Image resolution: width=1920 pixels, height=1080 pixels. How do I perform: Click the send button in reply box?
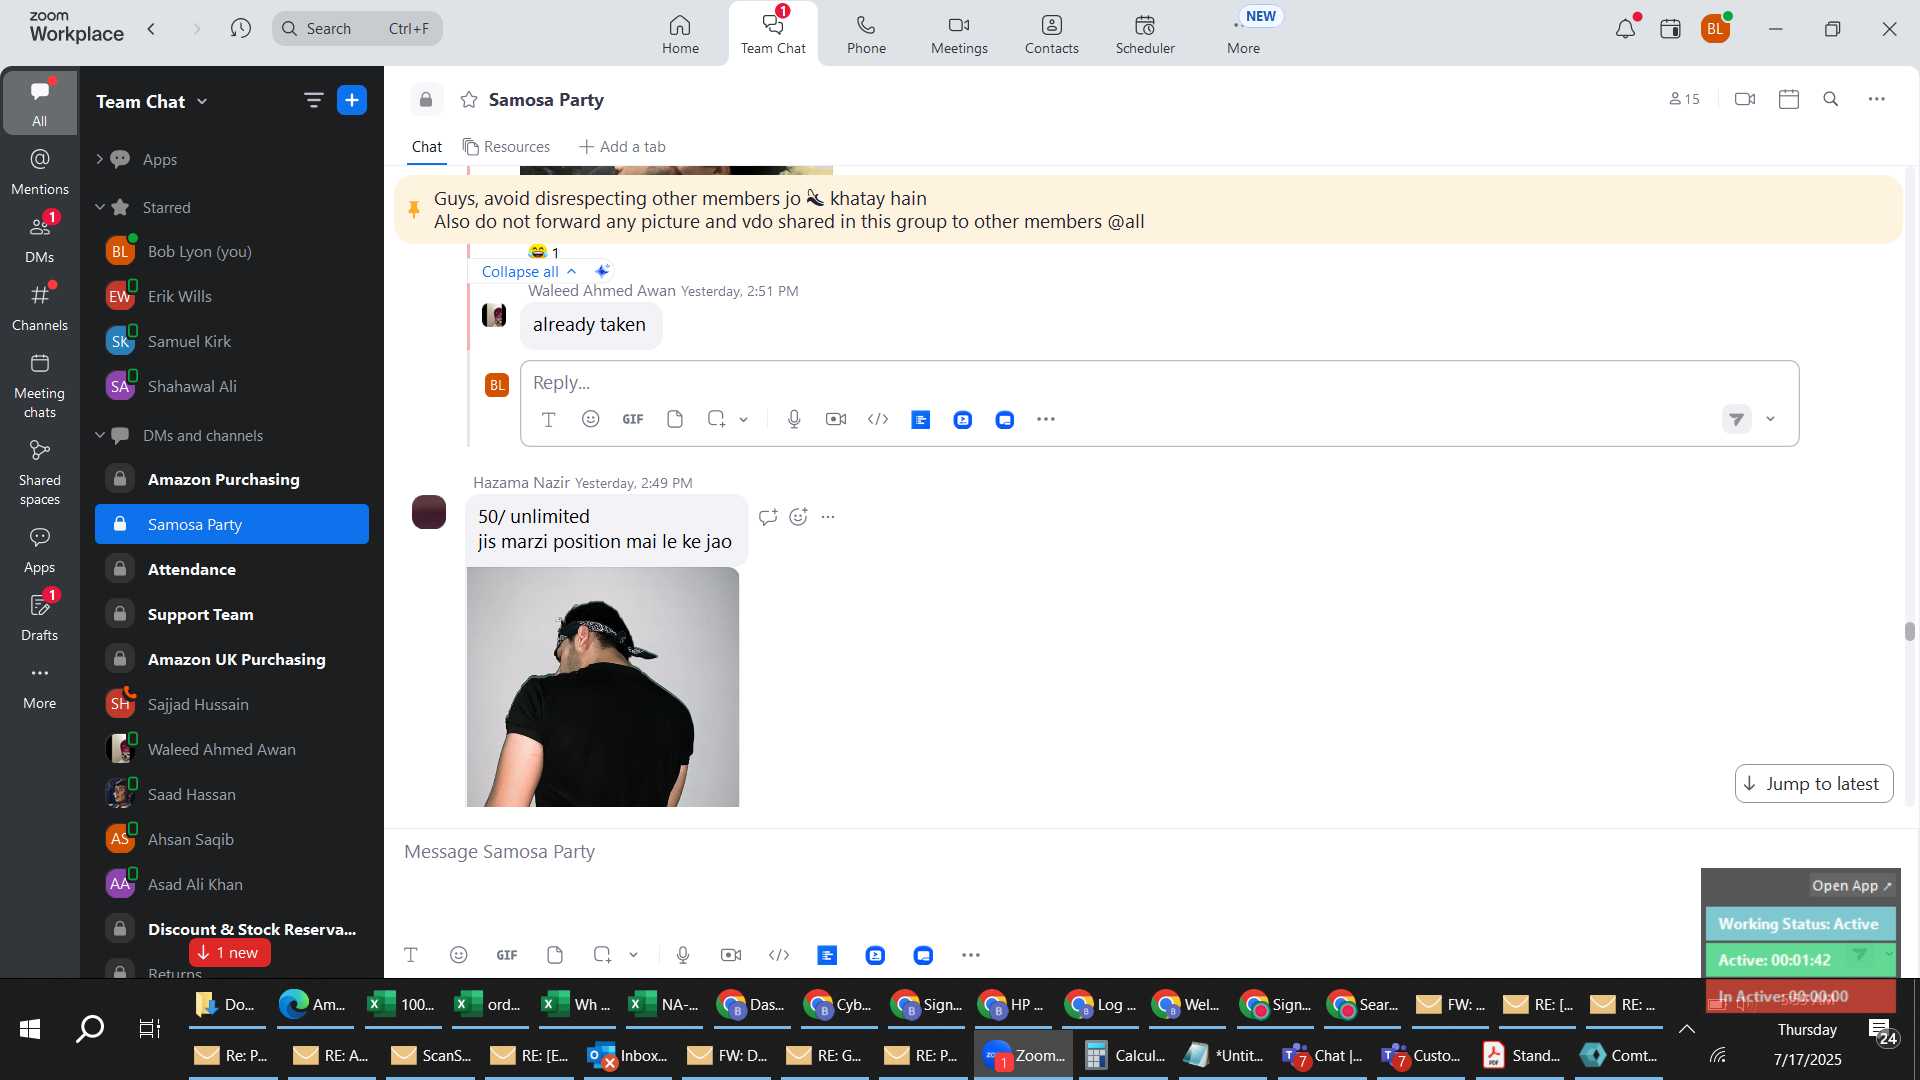click(x=1737, y=419)
